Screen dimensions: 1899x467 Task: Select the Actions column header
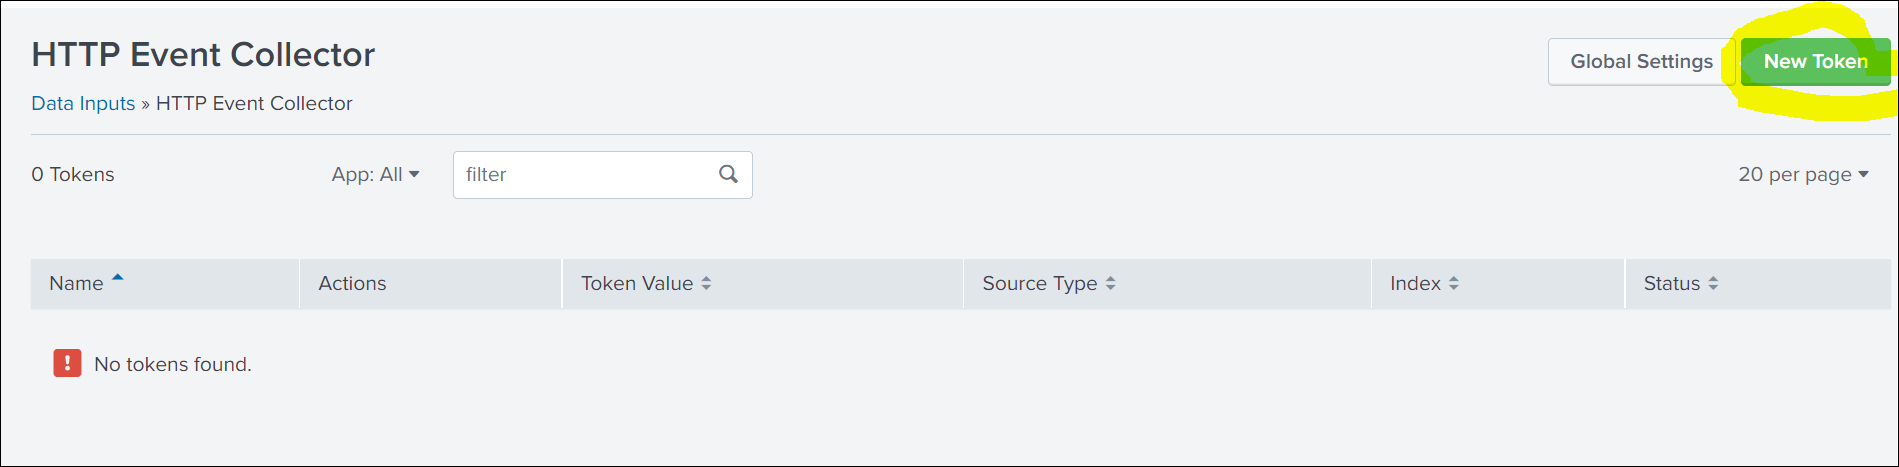tap(352, 284)
